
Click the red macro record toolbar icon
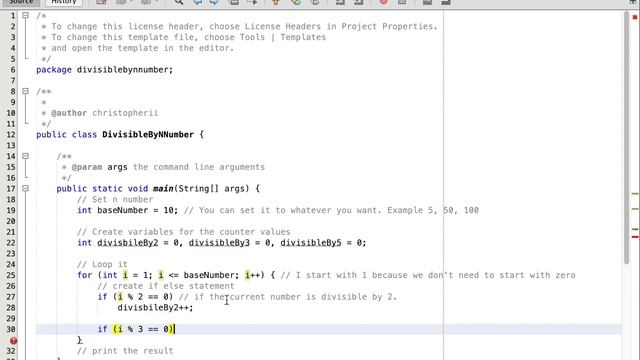tap(383, 2)
